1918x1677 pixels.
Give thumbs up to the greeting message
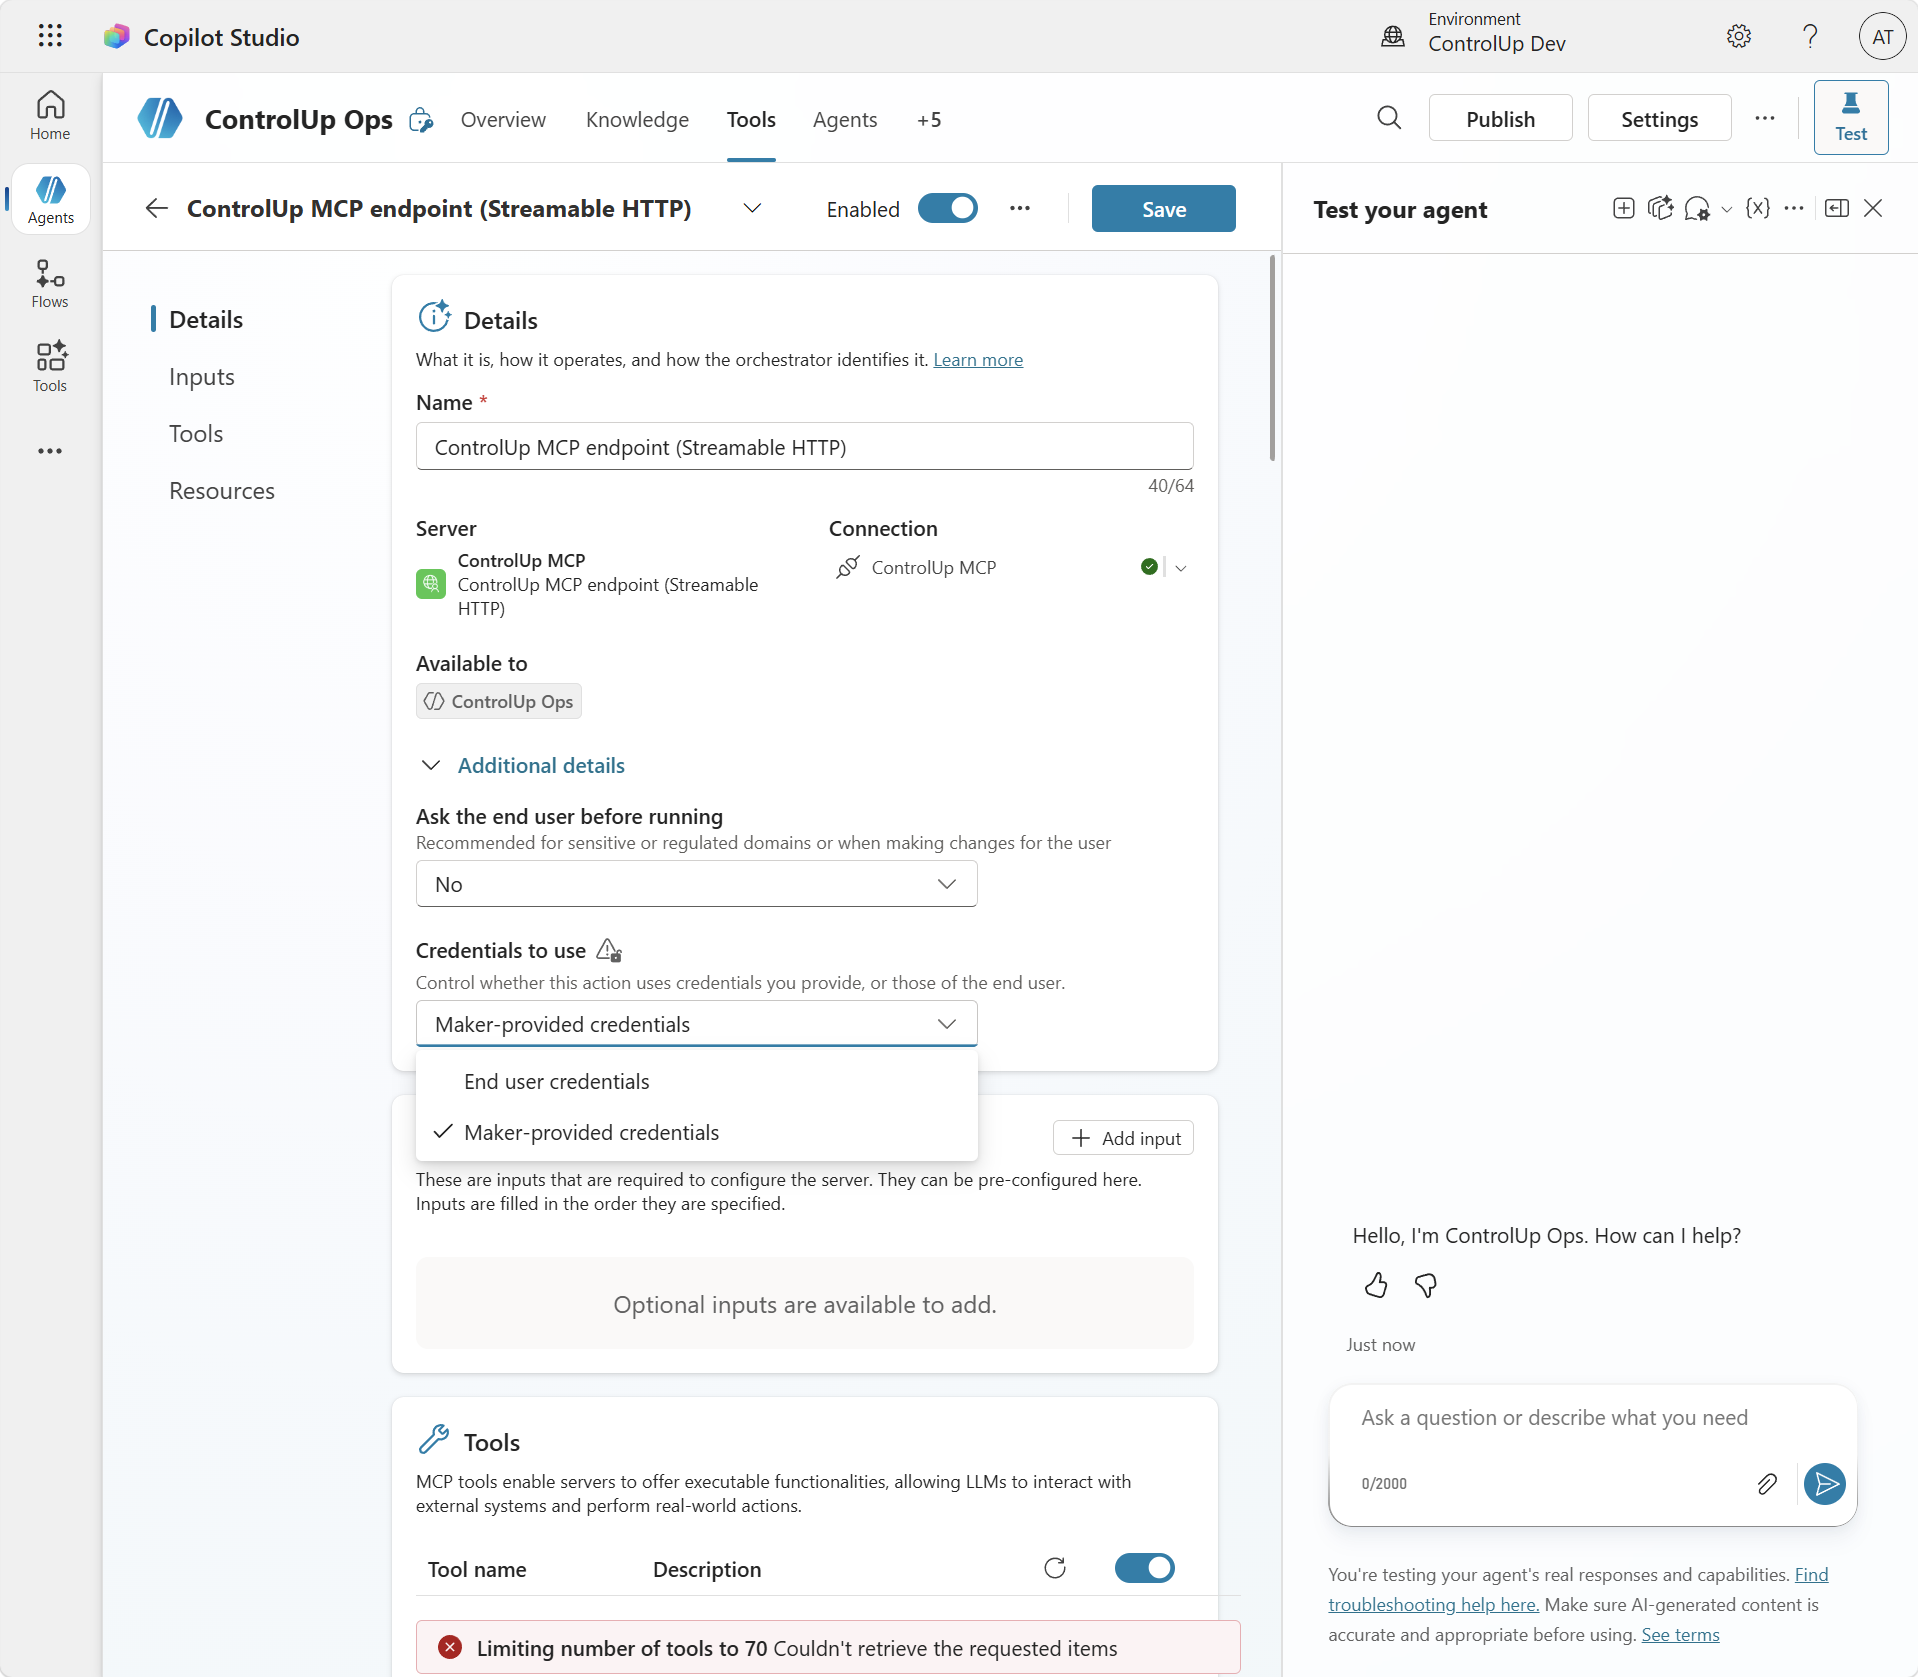click(1376, 1285)
